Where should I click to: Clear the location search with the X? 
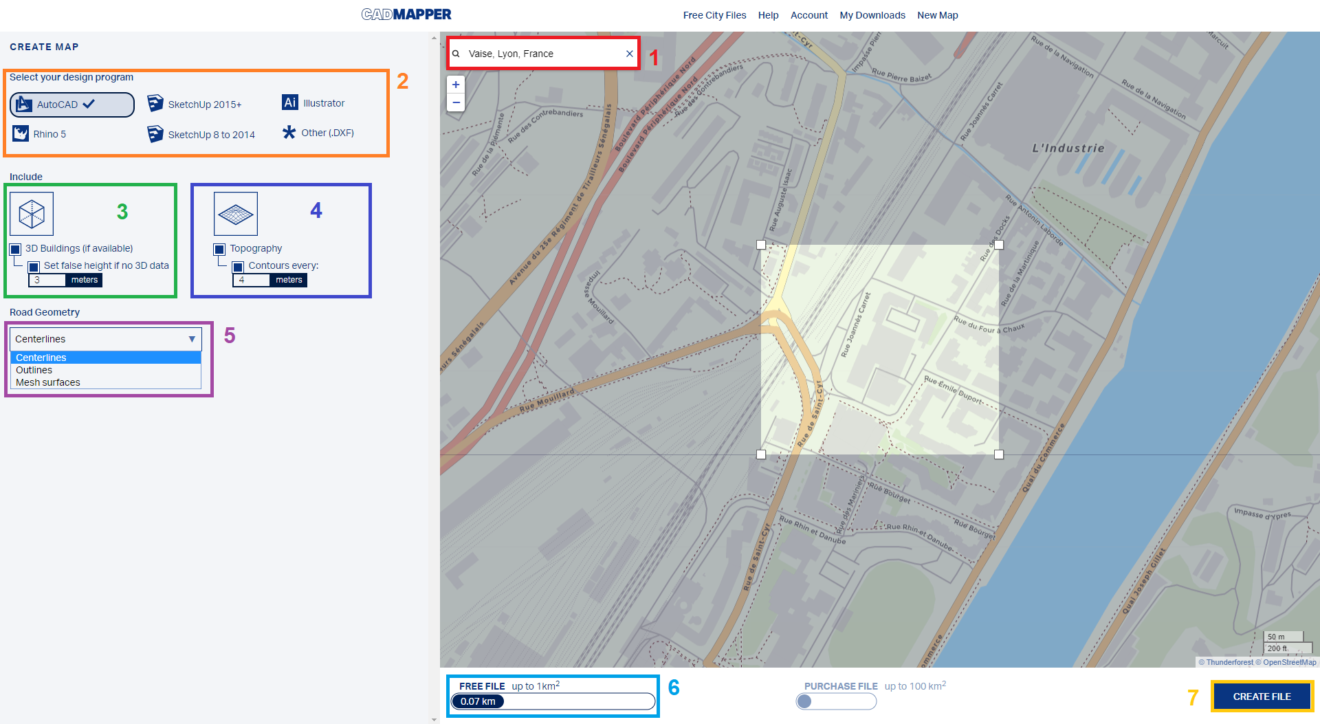(x=629, y=53)
